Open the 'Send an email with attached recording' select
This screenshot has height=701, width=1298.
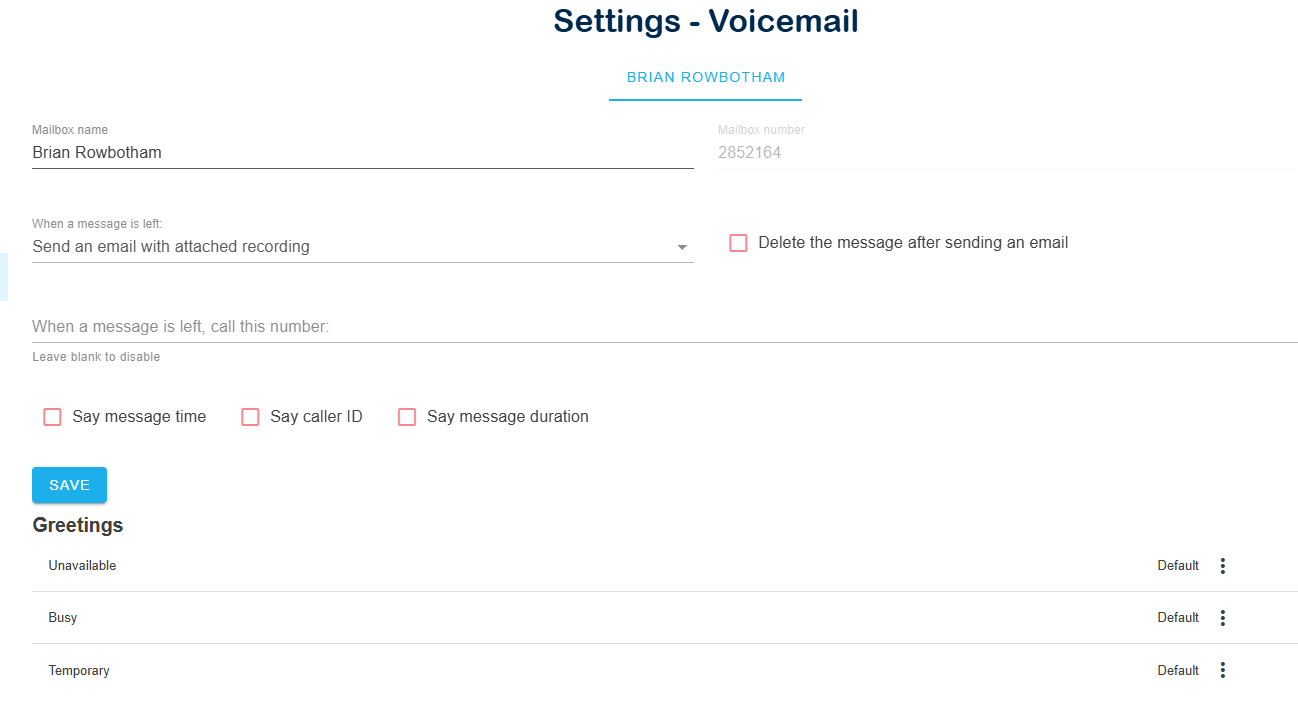(362, 246)
